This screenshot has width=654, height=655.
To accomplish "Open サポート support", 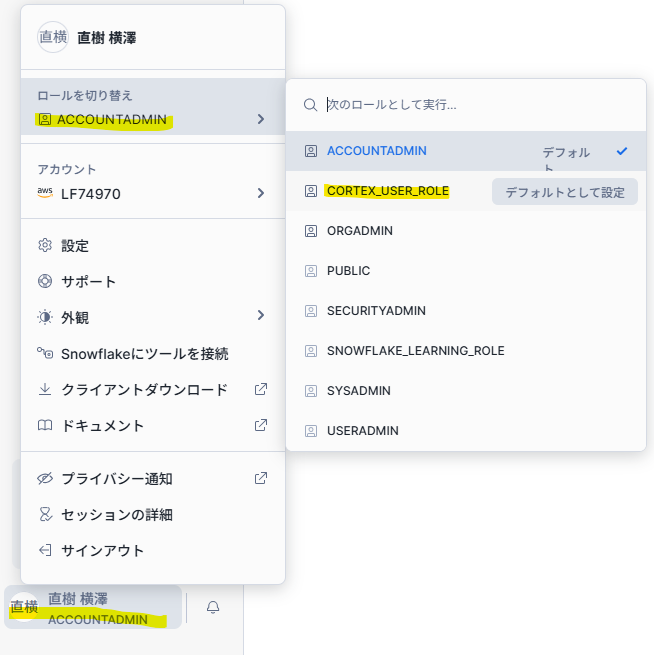I will tap(153, 281).
